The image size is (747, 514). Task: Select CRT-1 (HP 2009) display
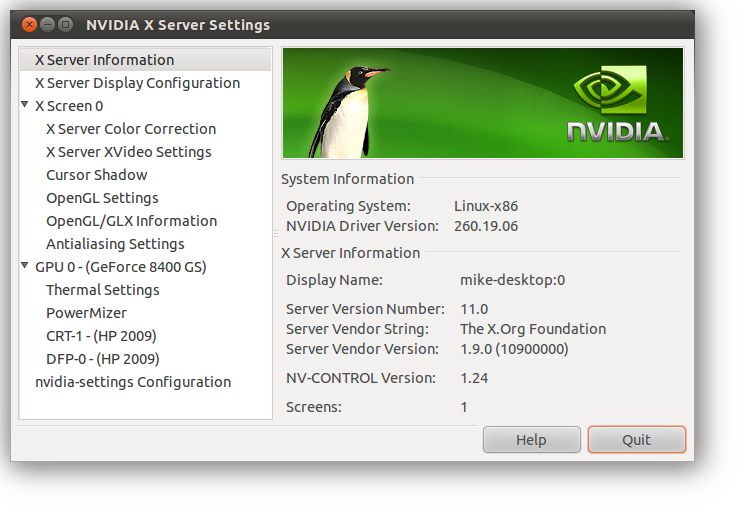tap(101, 336)
